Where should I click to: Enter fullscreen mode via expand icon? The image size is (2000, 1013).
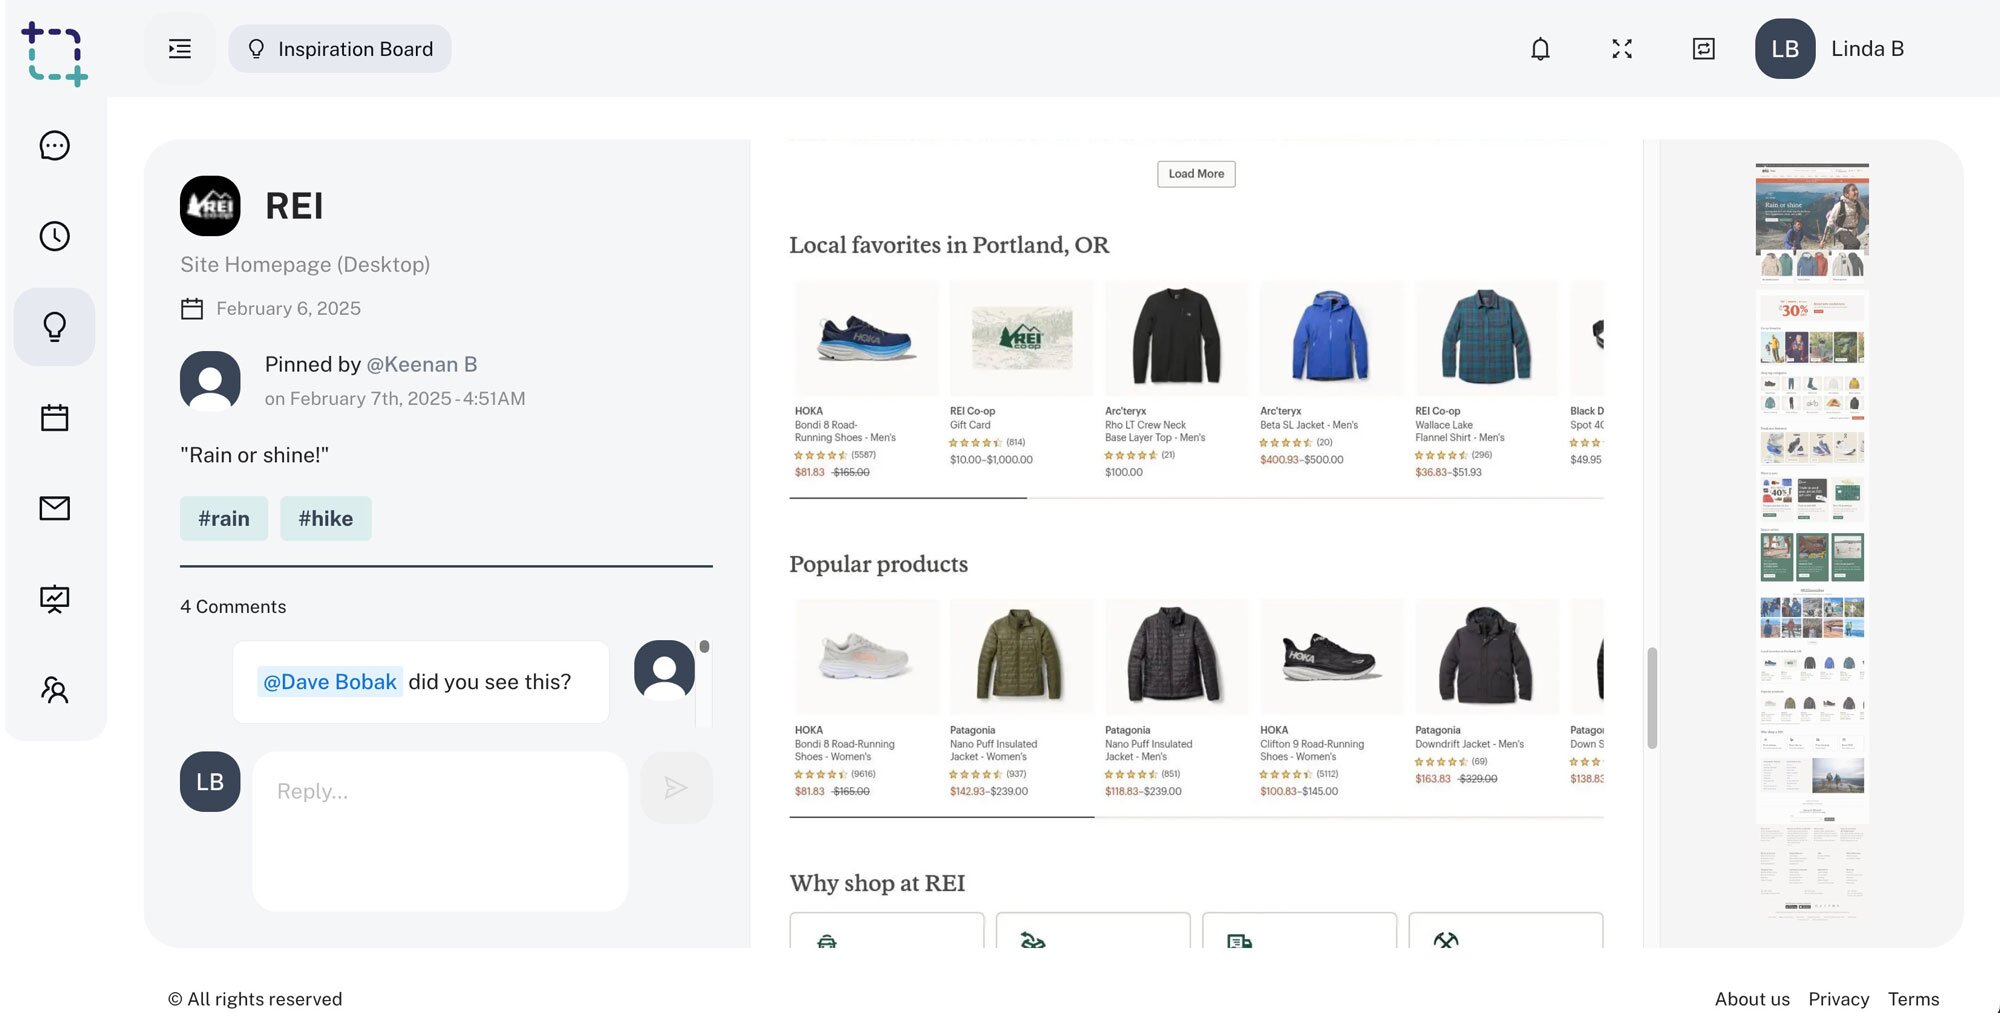(x=1622, y=49)
